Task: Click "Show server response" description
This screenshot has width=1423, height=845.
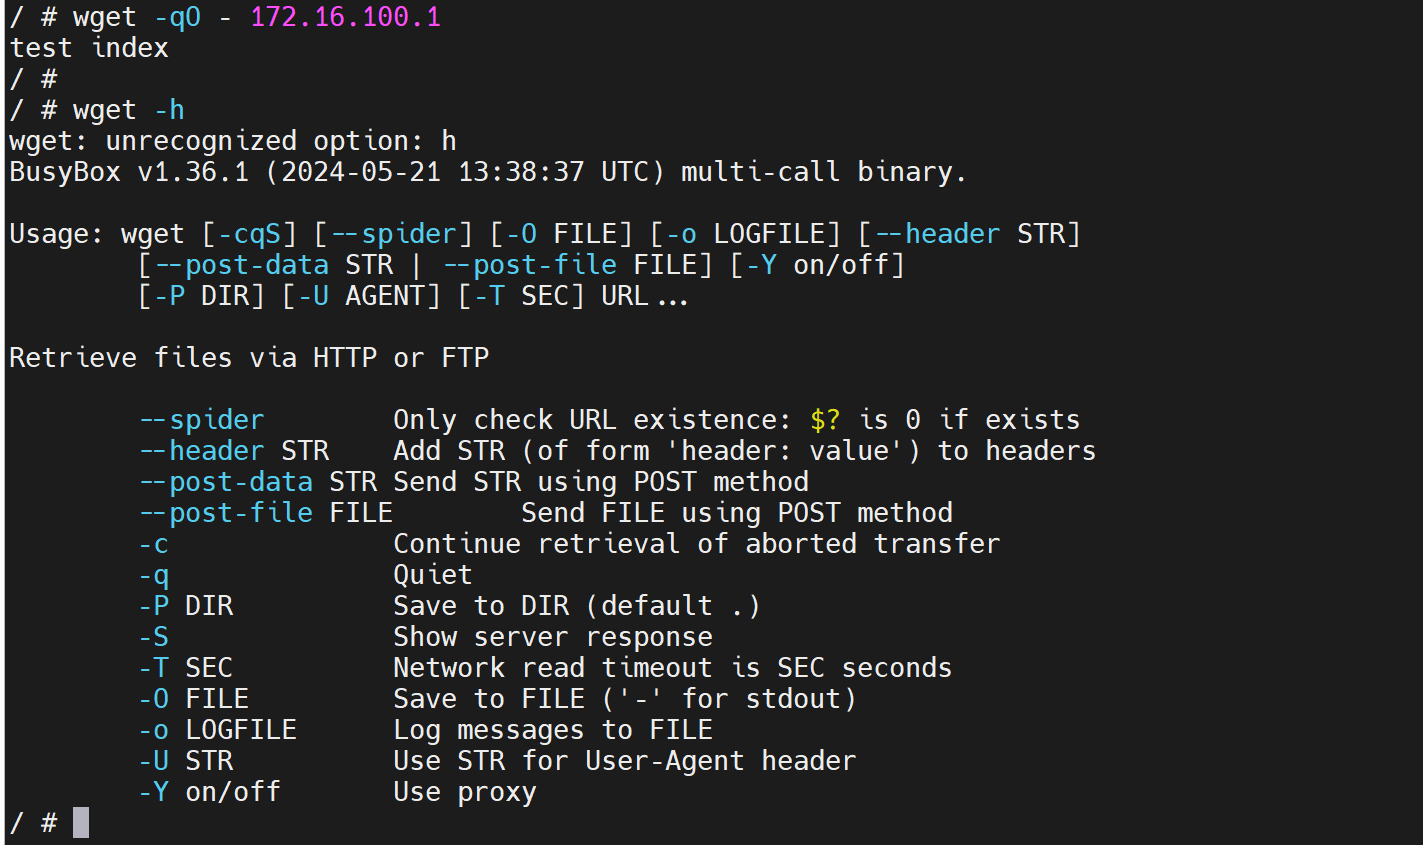Action: [x=553, y=637]
